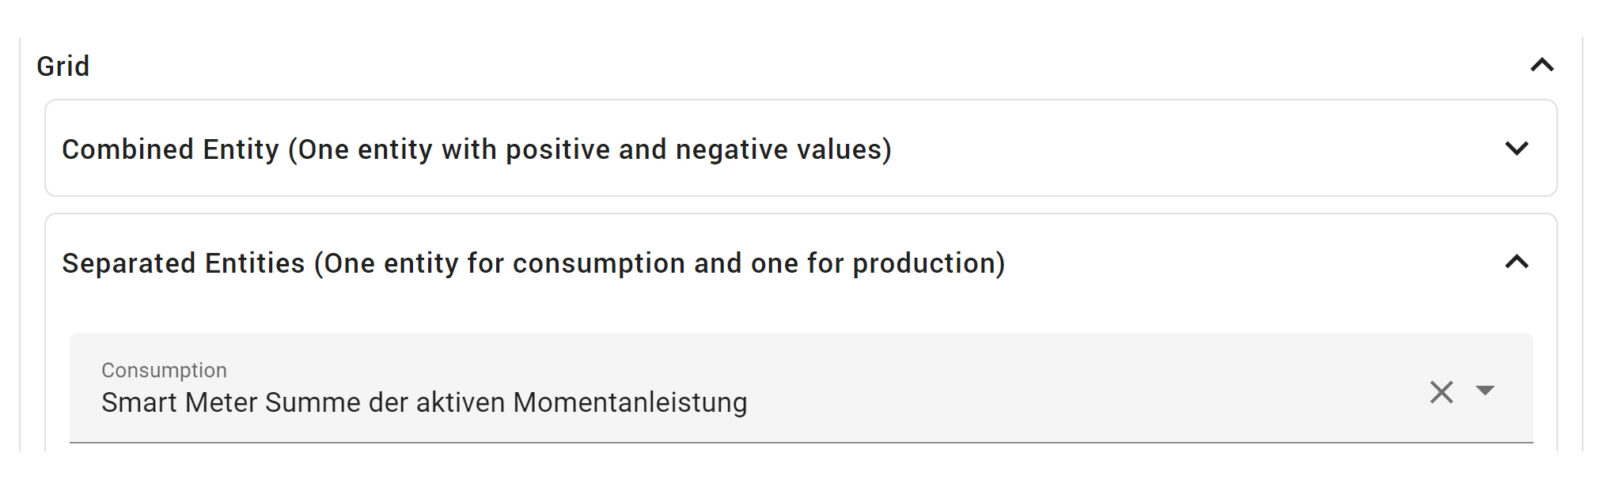
Task: Click empty space right of Grid title
Action: click(800, 66)
